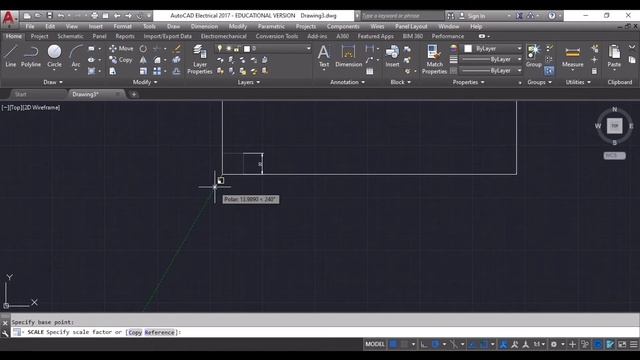The width and height of the screenshot is (640, 360).
Task: Click the ViewCube Top face
Action: coord(615,126)
